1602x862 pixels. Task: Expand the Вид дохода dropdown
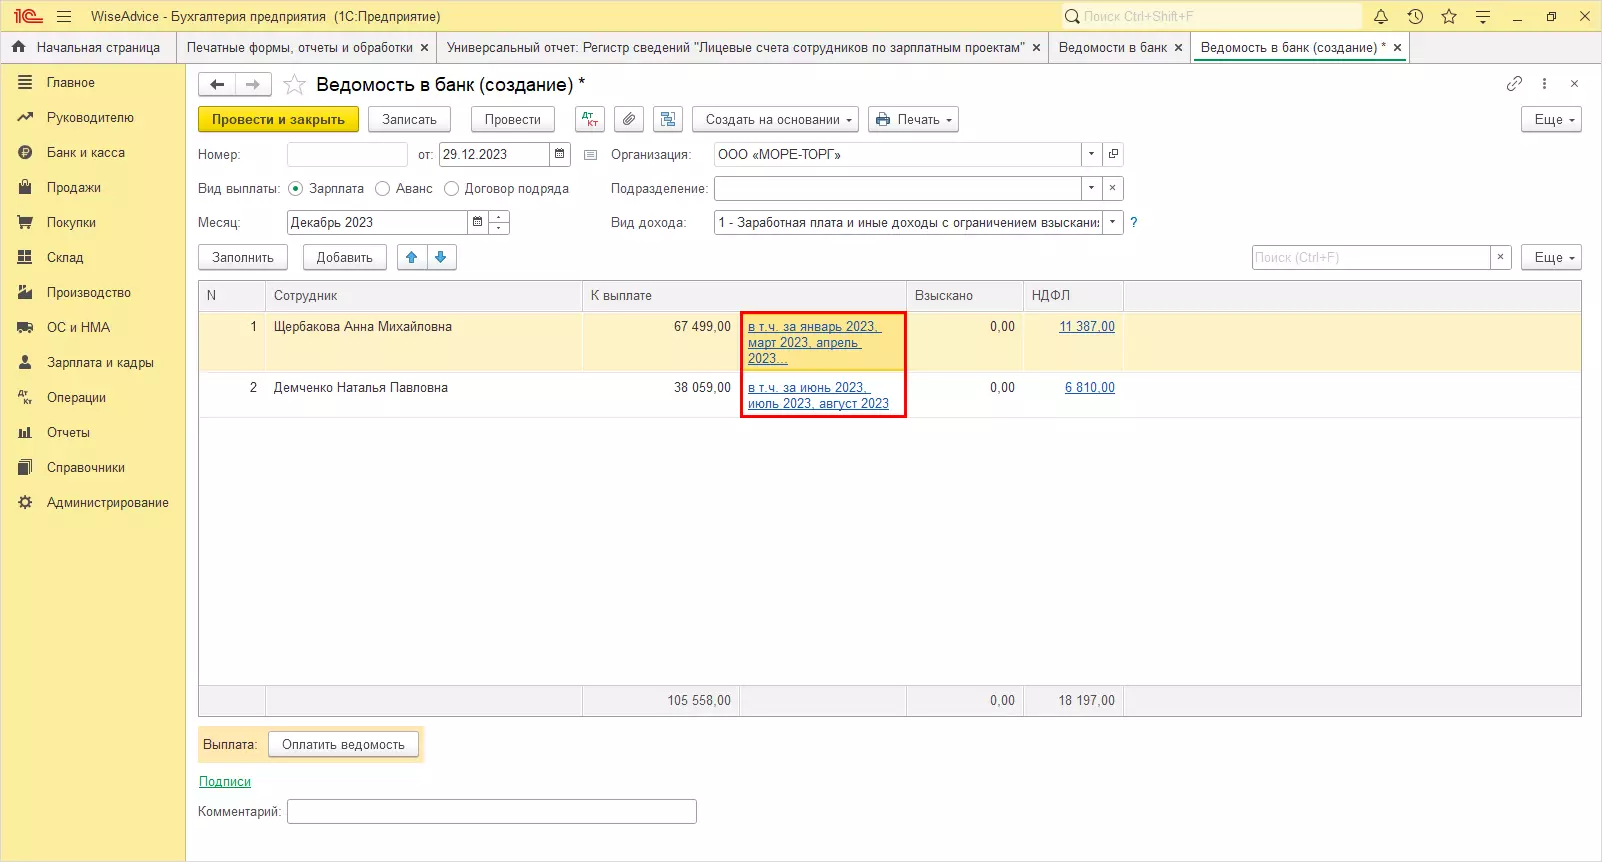click(x=1112, y=223)
